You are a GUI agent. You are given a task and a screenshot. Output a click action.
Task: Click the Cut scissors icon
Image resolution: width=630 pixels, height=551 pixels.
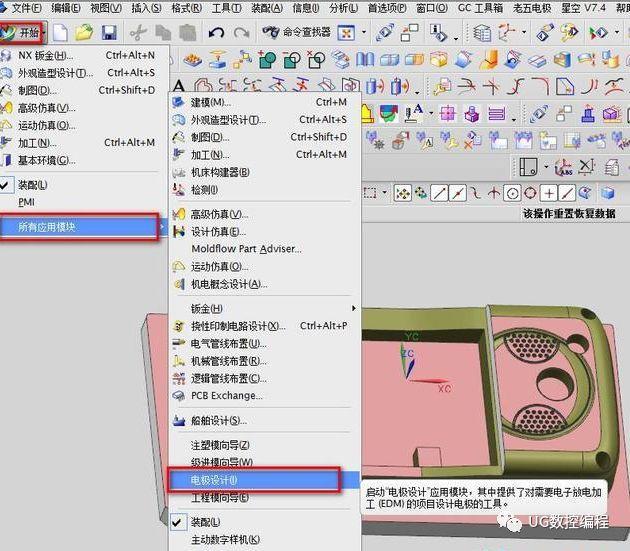coord(138,32)
